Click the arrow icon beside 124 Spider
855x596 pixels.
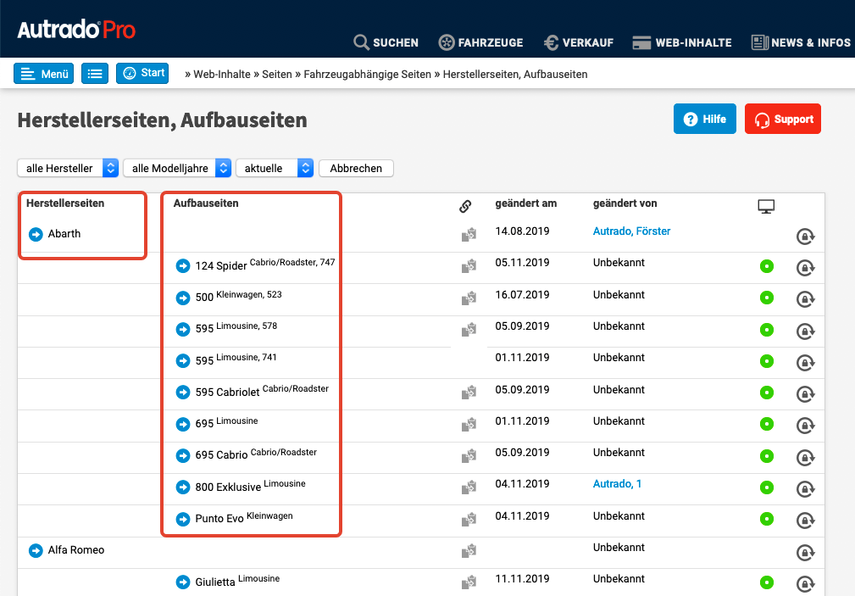click(x=183, y=266)
